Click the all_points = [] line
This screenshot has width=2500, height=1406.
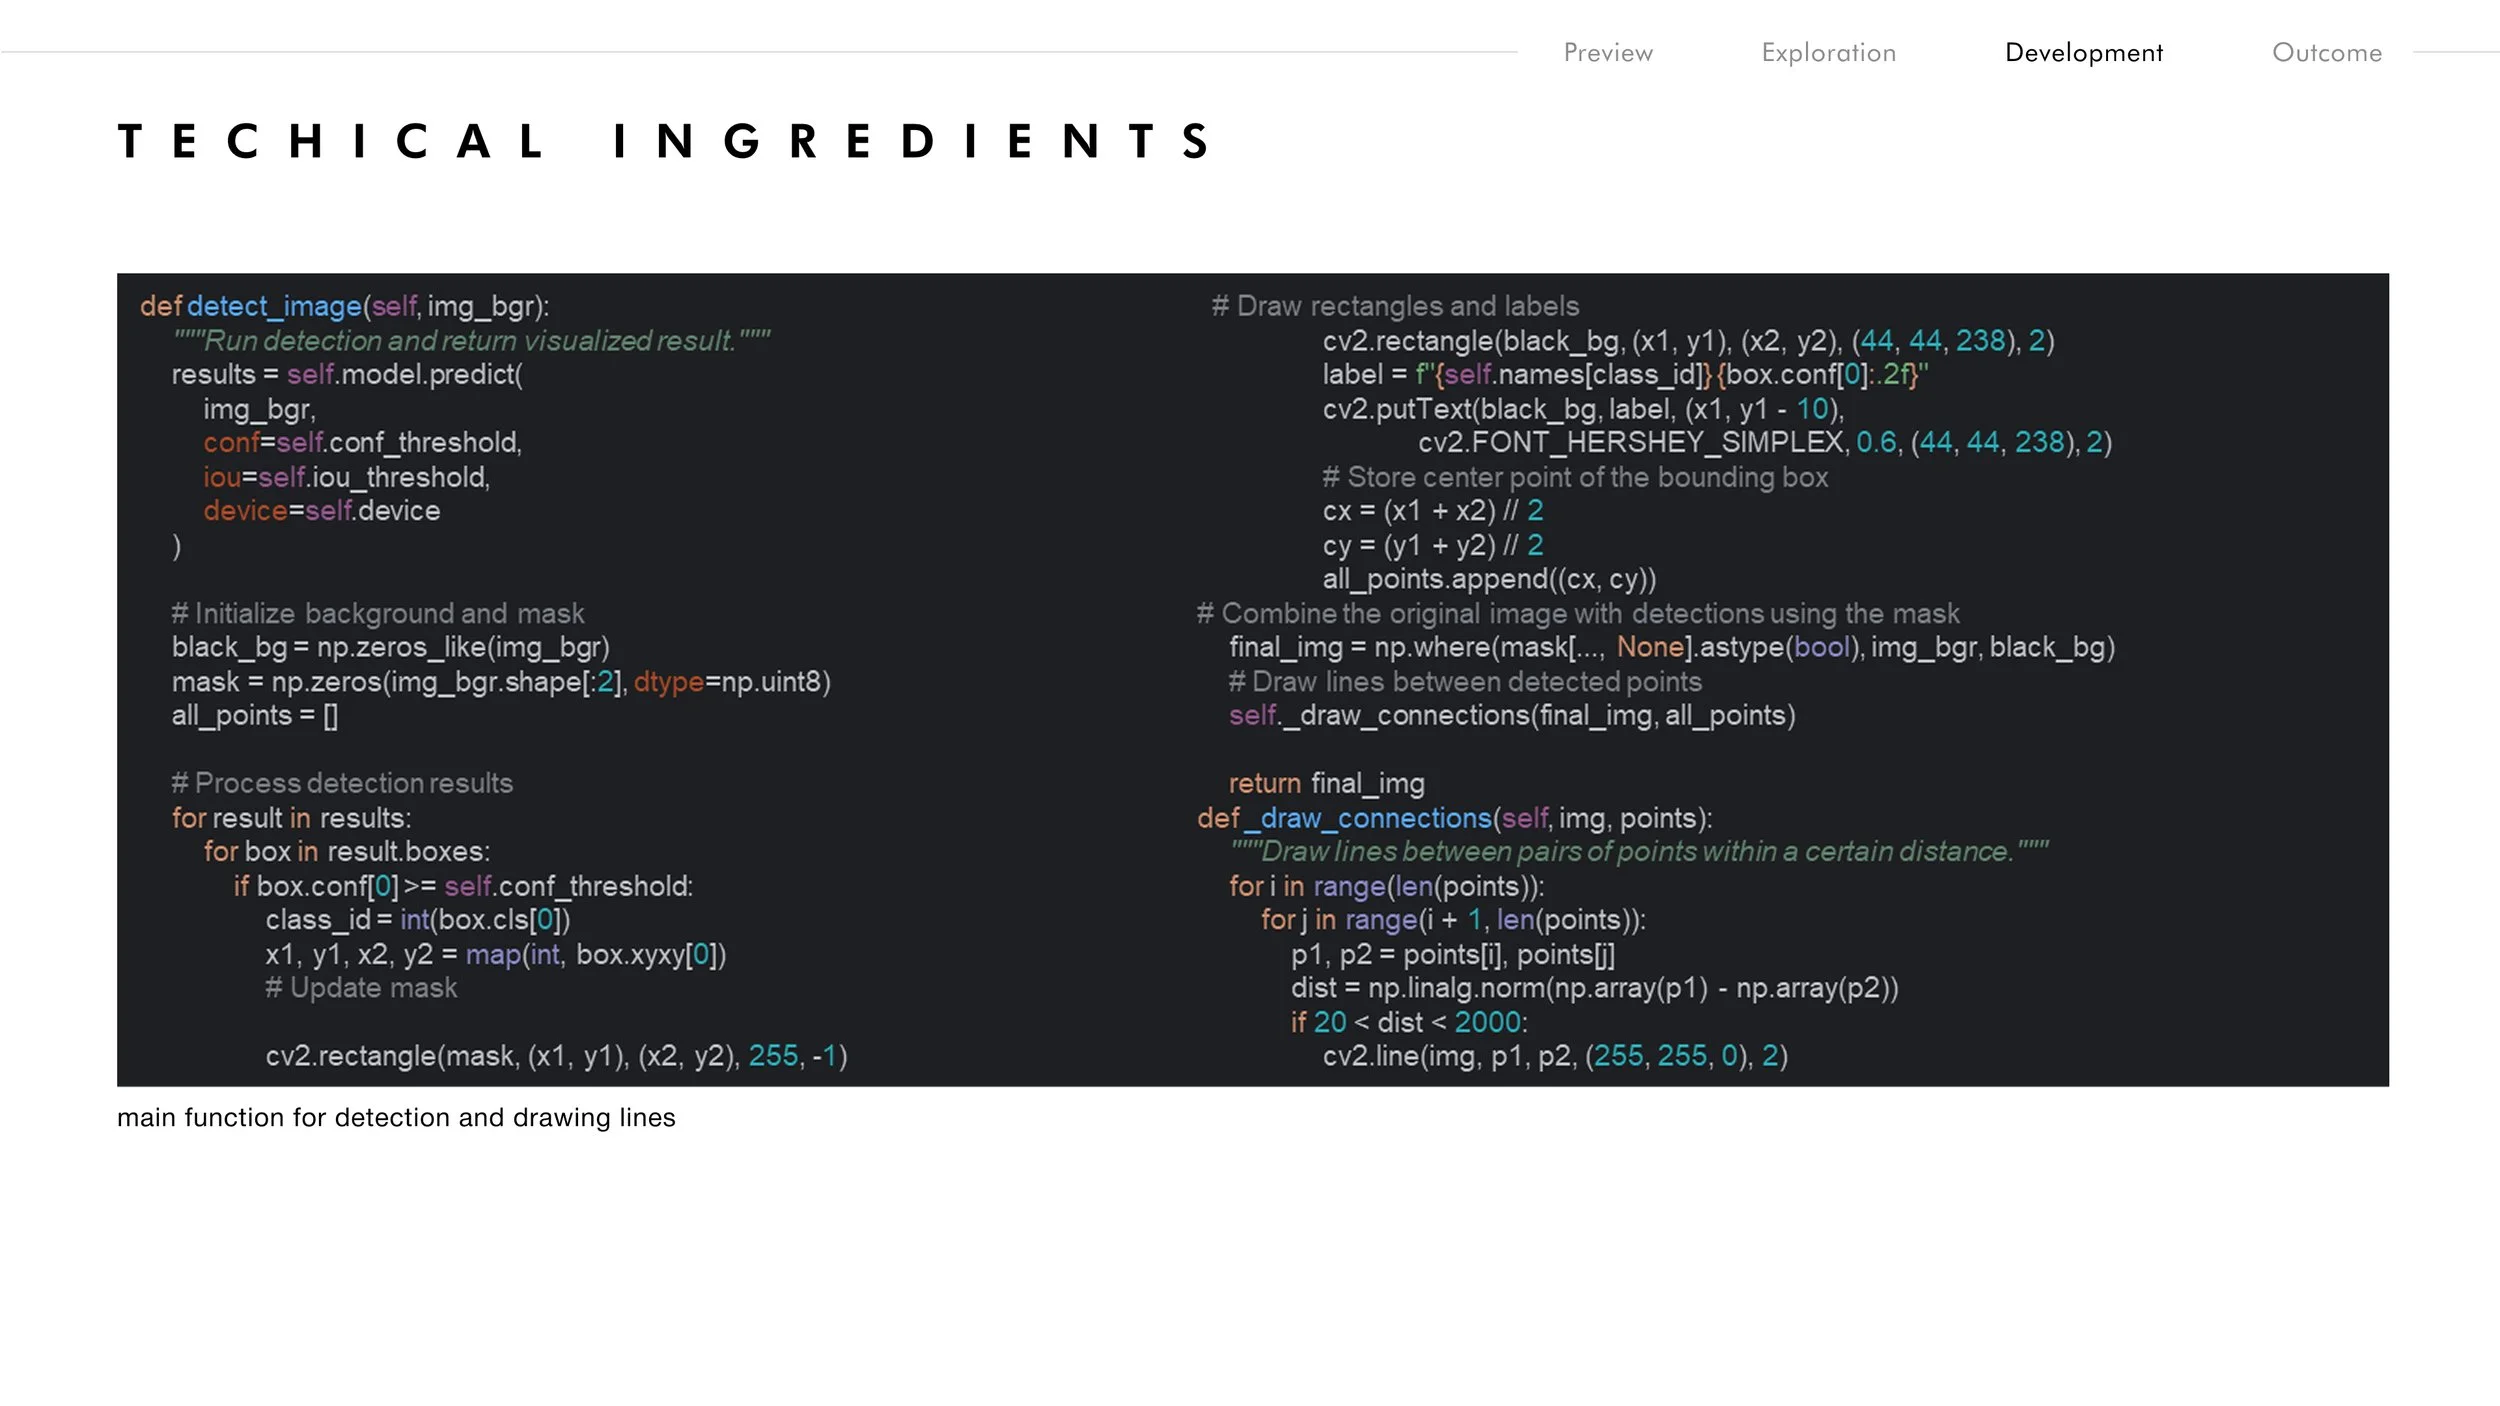(x=254, y=715)
